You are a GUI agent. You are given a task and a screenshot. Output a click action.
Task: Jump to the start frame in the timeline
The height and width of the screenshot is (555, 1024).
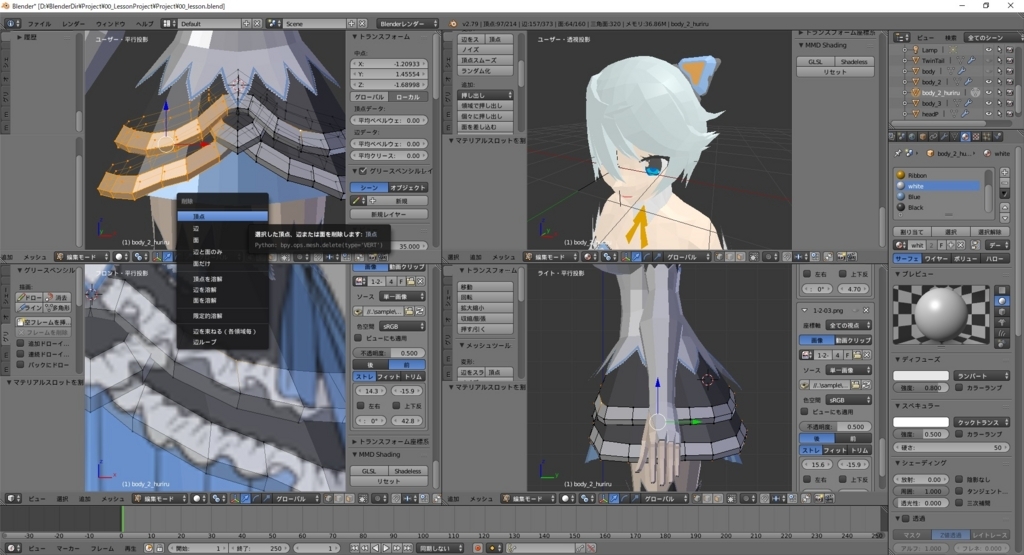click(x=355, y=548)
